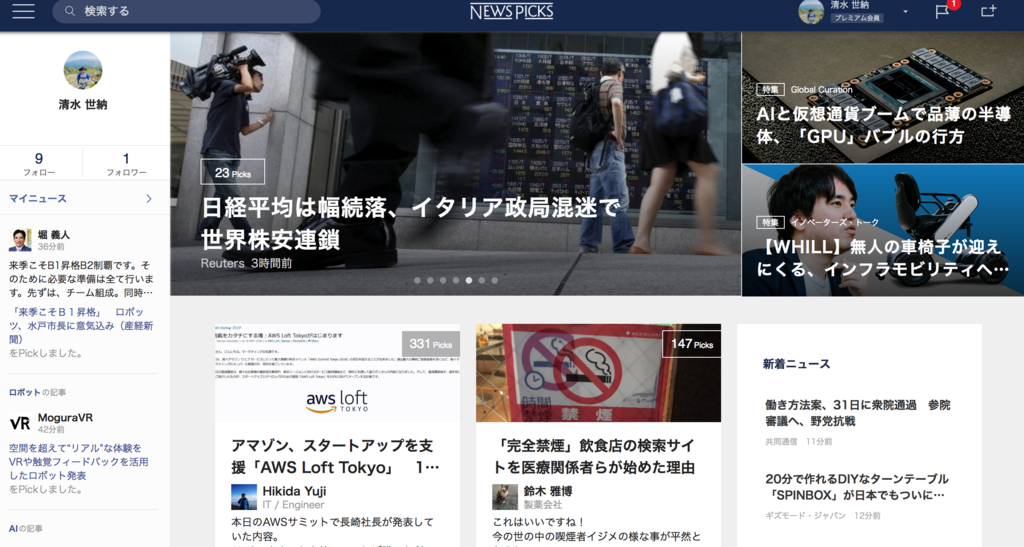Image resolution: width=1024 pixels, height=547 pixels.
Task: Click 特集 tag on Global Curation
Action: (x=770, y=89)
